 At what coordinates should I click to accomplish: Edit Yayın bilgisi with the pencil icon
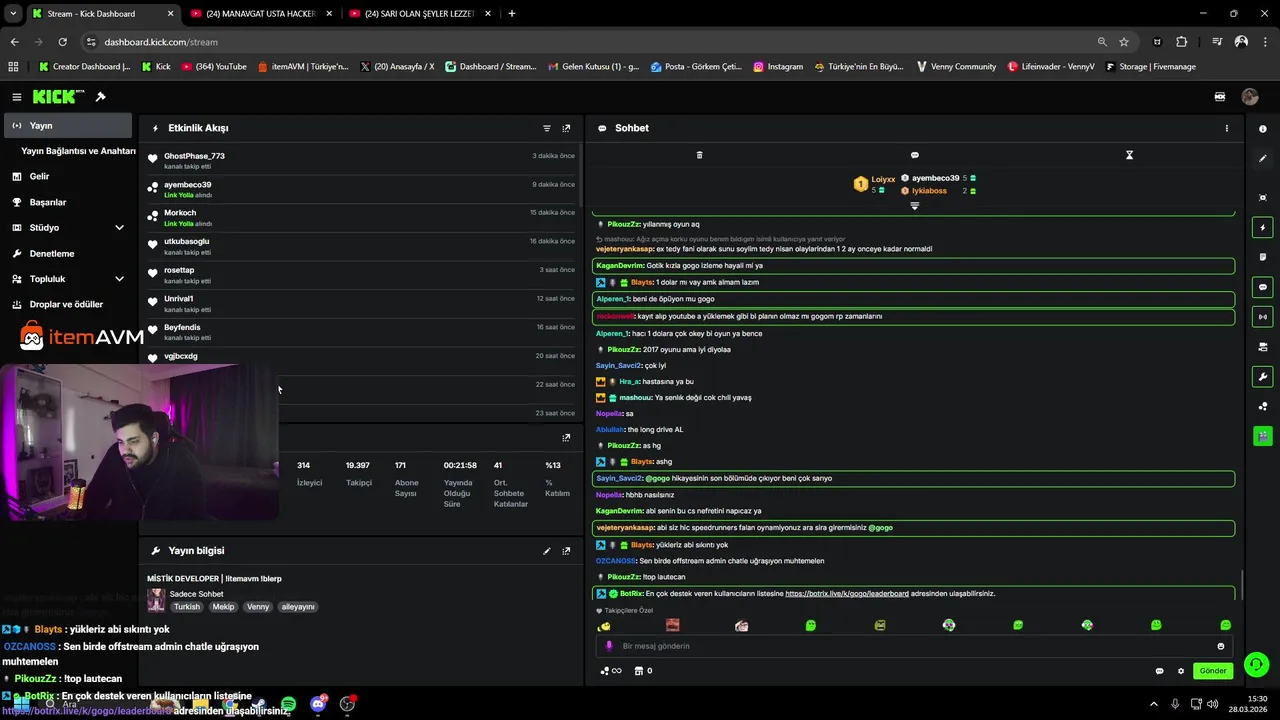tap(547, 551)
